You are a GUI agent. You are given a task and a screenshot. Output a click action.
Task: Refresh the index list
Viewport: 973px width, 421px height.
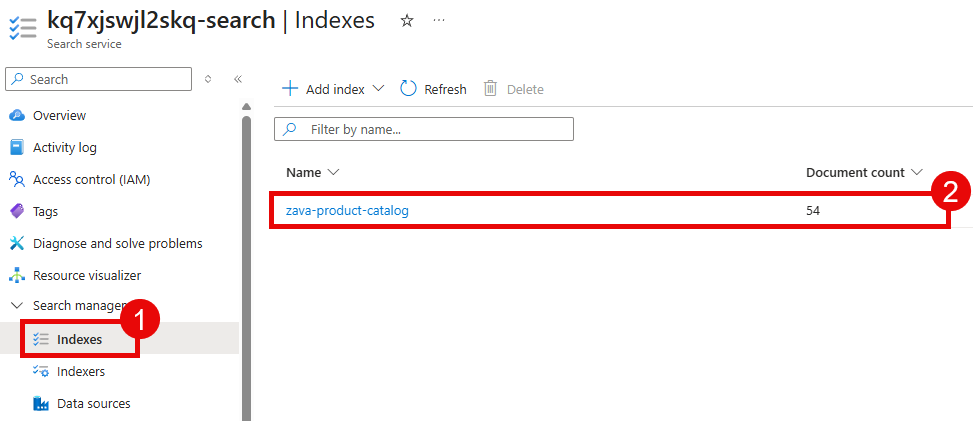pos(433,89)
